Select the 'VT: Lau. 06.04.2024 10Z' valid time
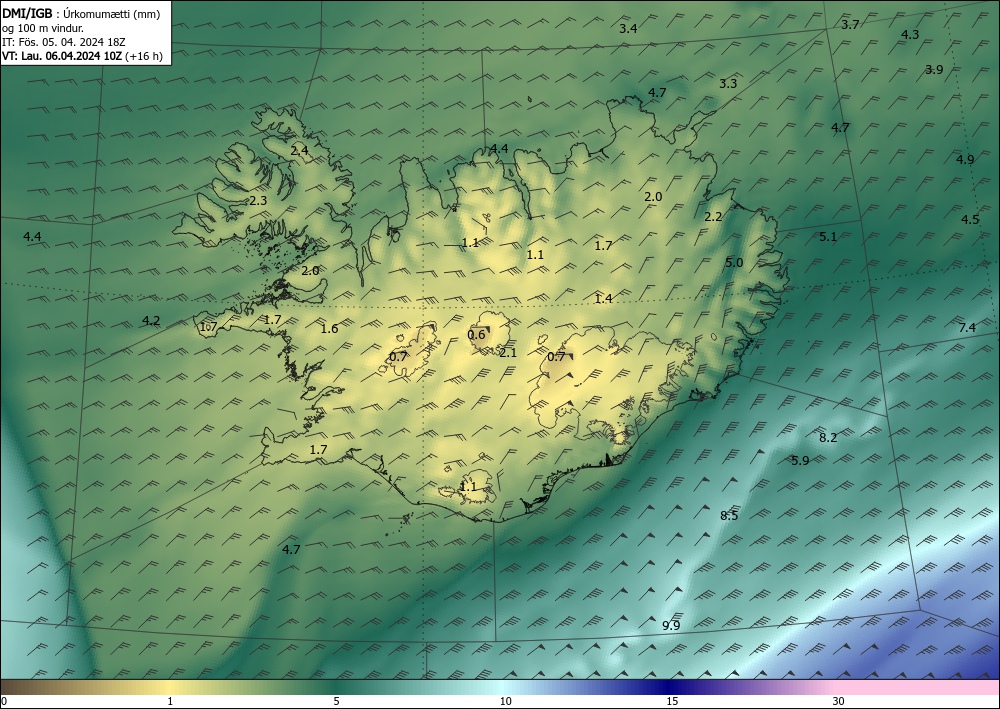 click(62, 56)
